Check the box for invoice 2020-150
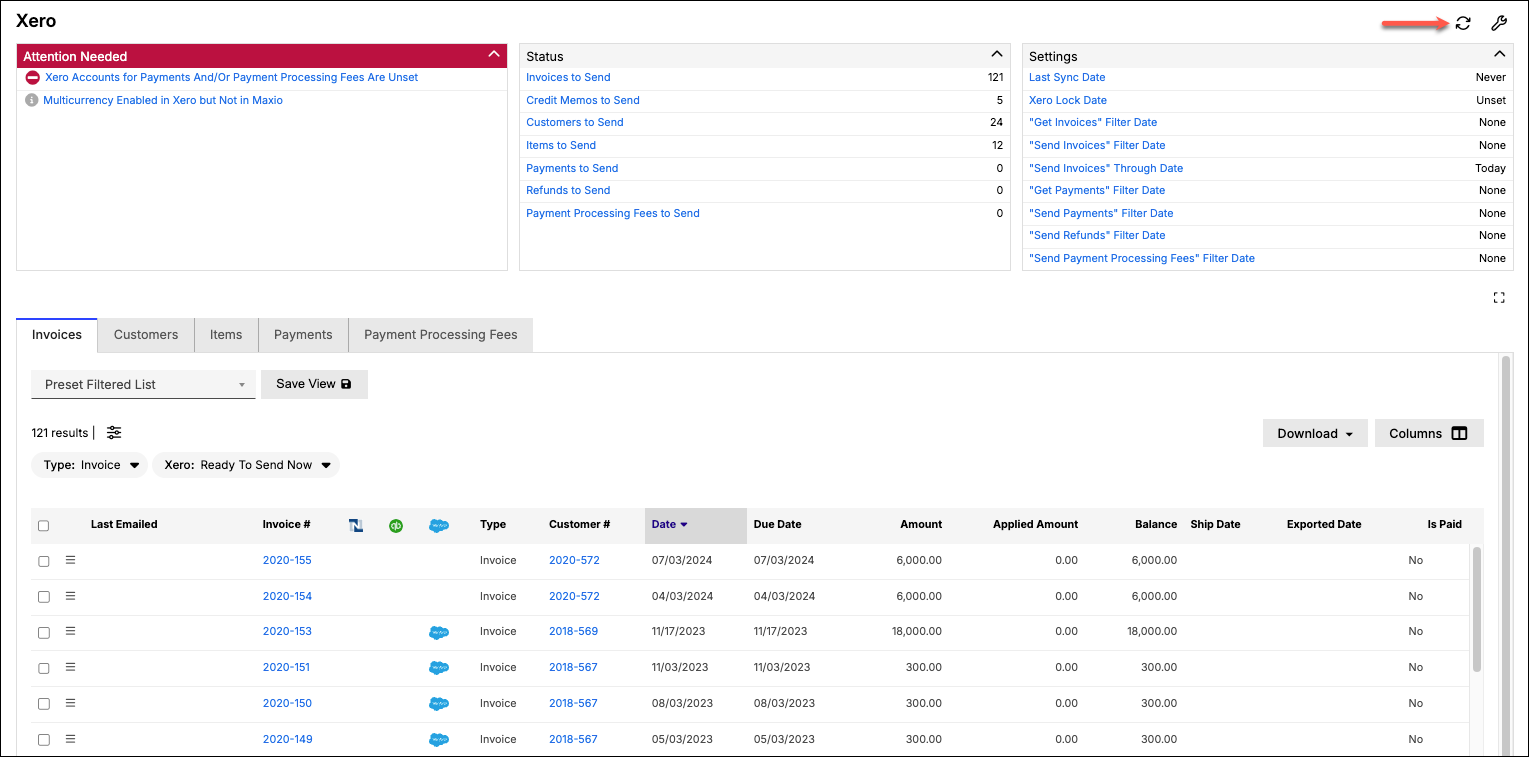 43,704
